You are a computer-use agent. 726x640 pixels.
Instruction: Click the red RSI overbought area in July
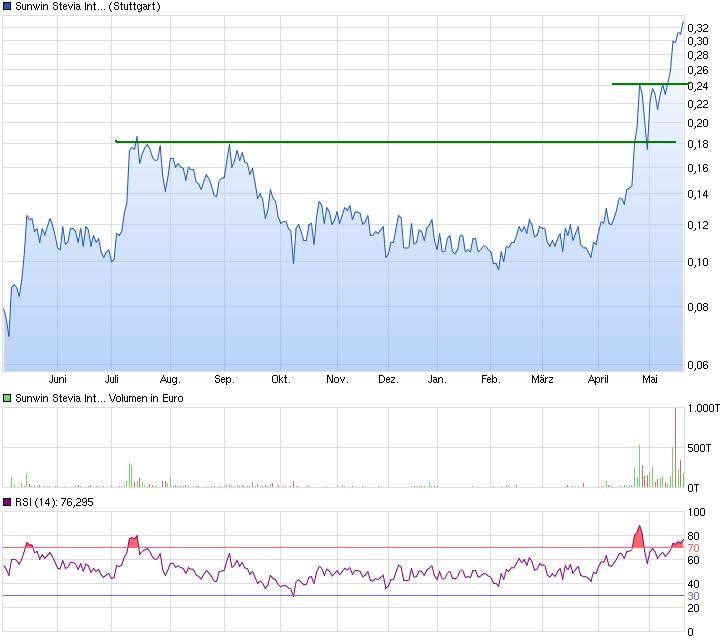(x=134, y=542)
